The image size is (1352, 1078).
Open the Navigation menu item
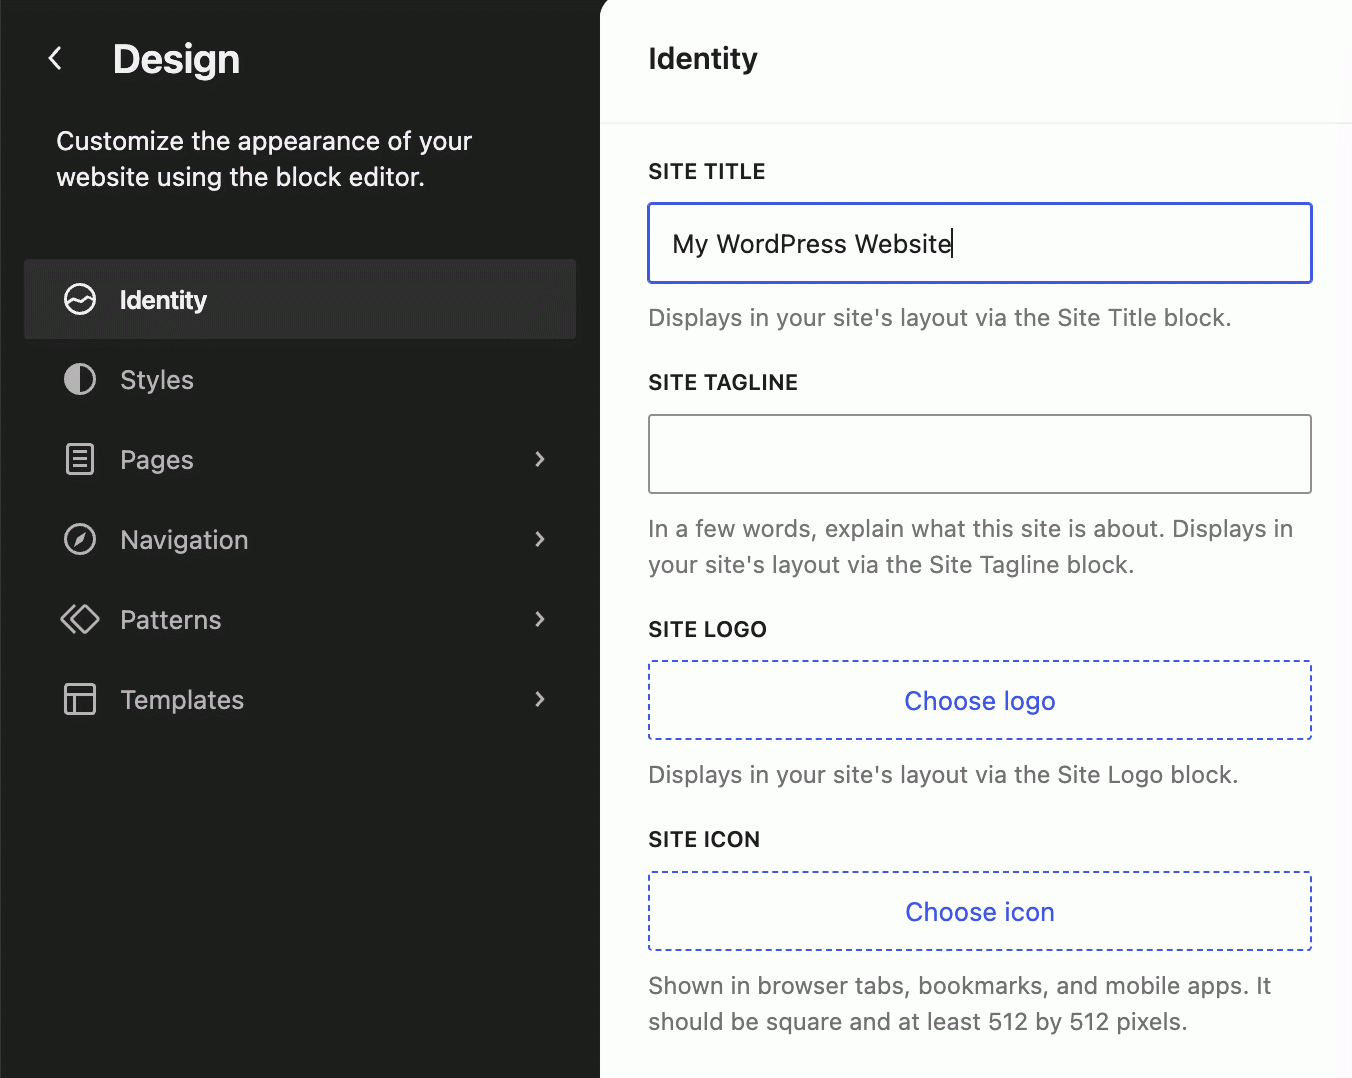coord(300,539)
